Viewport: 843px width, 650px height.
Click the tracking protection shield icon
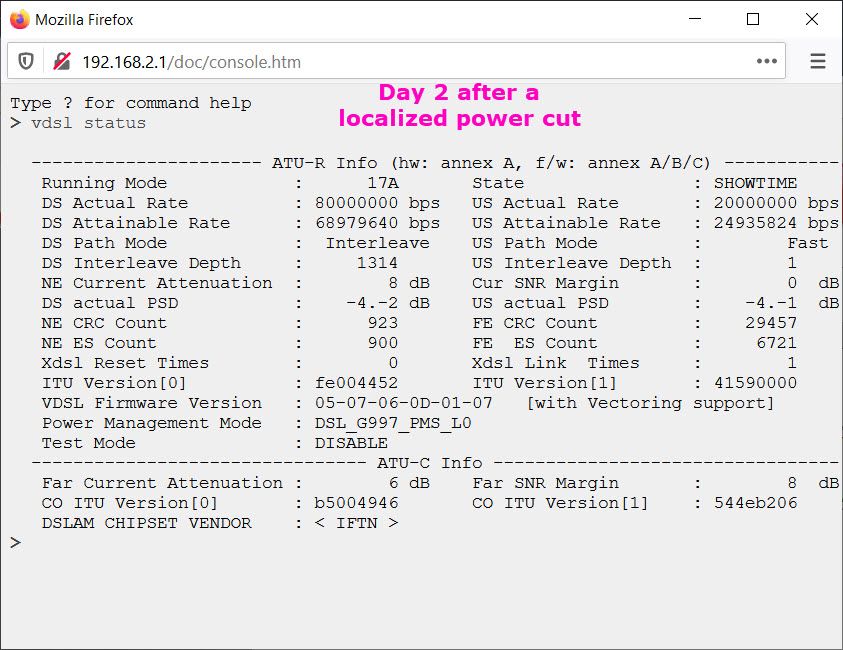[26, 62]
